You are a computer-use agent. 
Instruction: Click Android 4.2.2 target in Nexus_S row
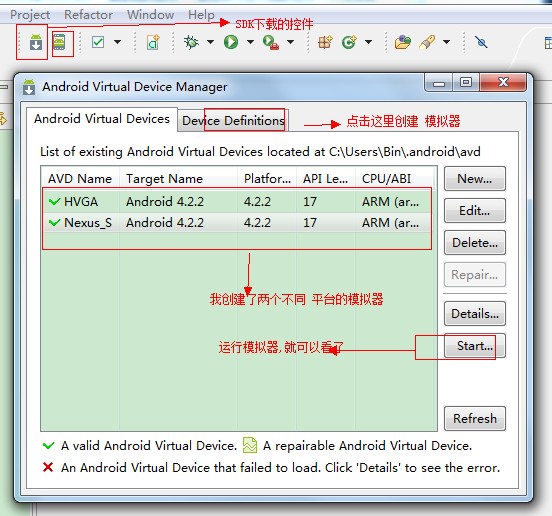[165, 223]
